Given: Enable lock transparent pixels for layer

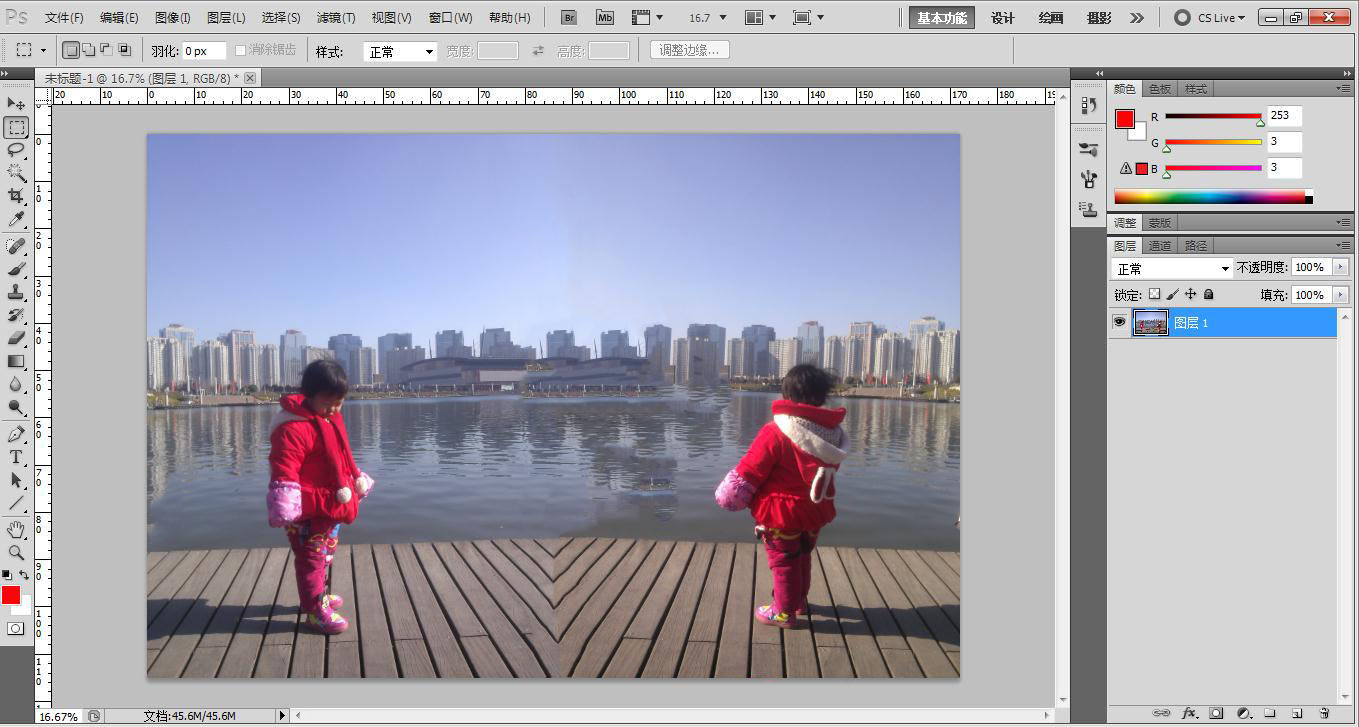Looking at the screenshot, I should coord(1154,295).
